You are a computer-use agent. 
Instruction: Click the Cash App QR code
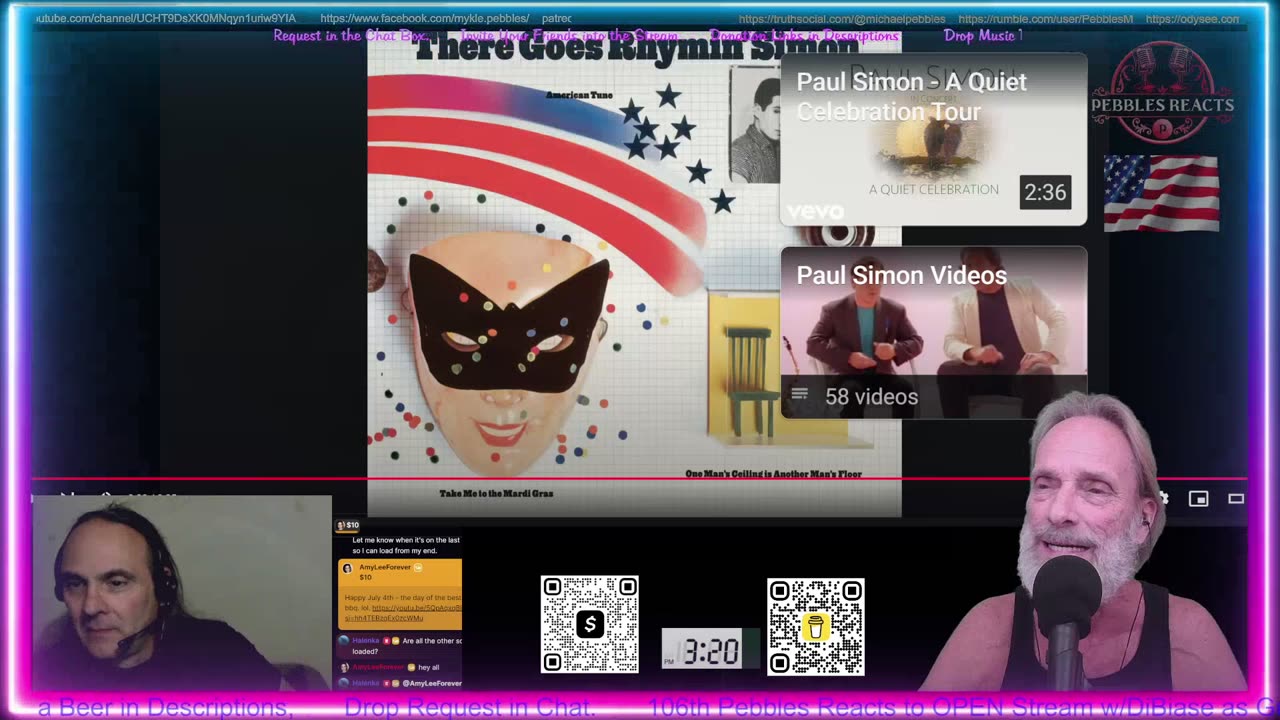(590, 624)
